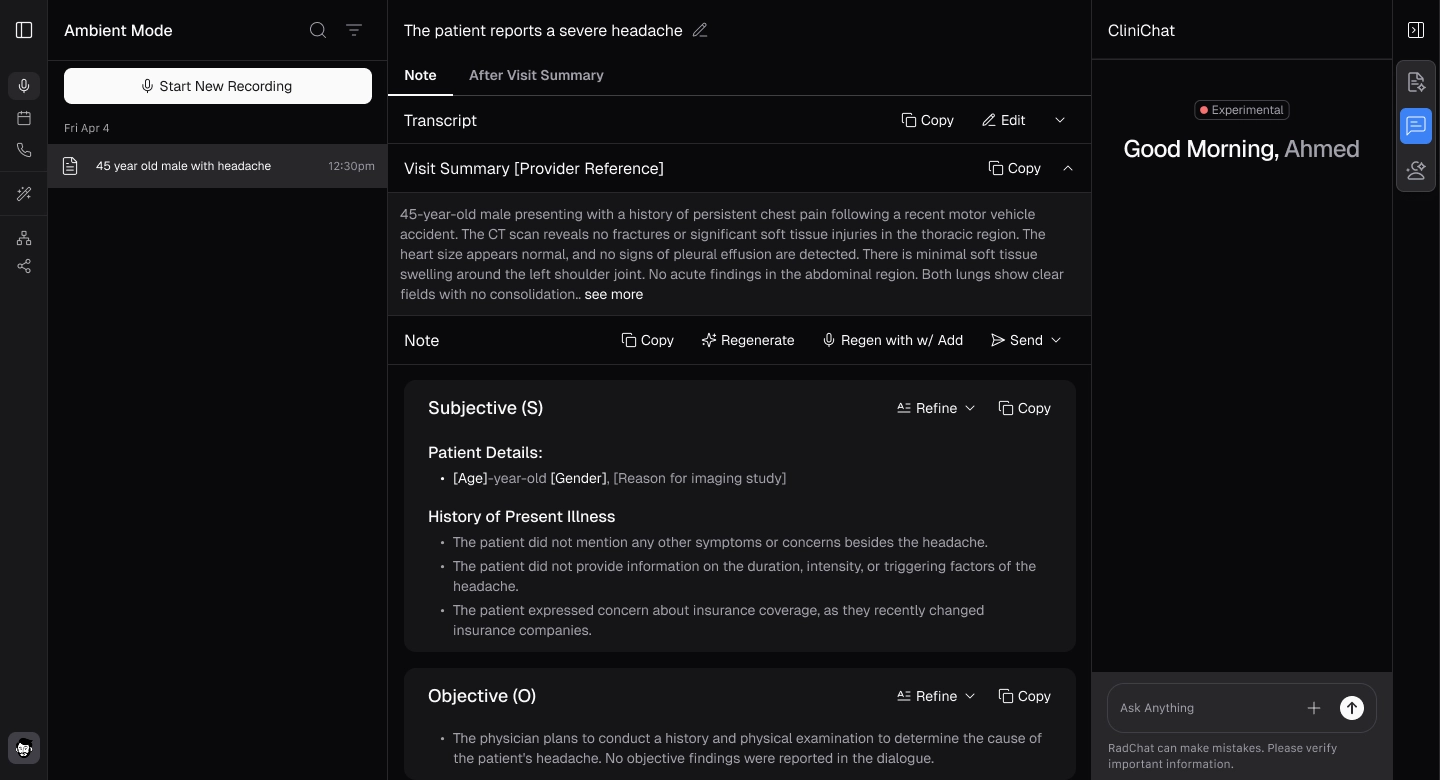
Task: Open the filter icon in Ambient Mode
Action: [x=354, y=30]
